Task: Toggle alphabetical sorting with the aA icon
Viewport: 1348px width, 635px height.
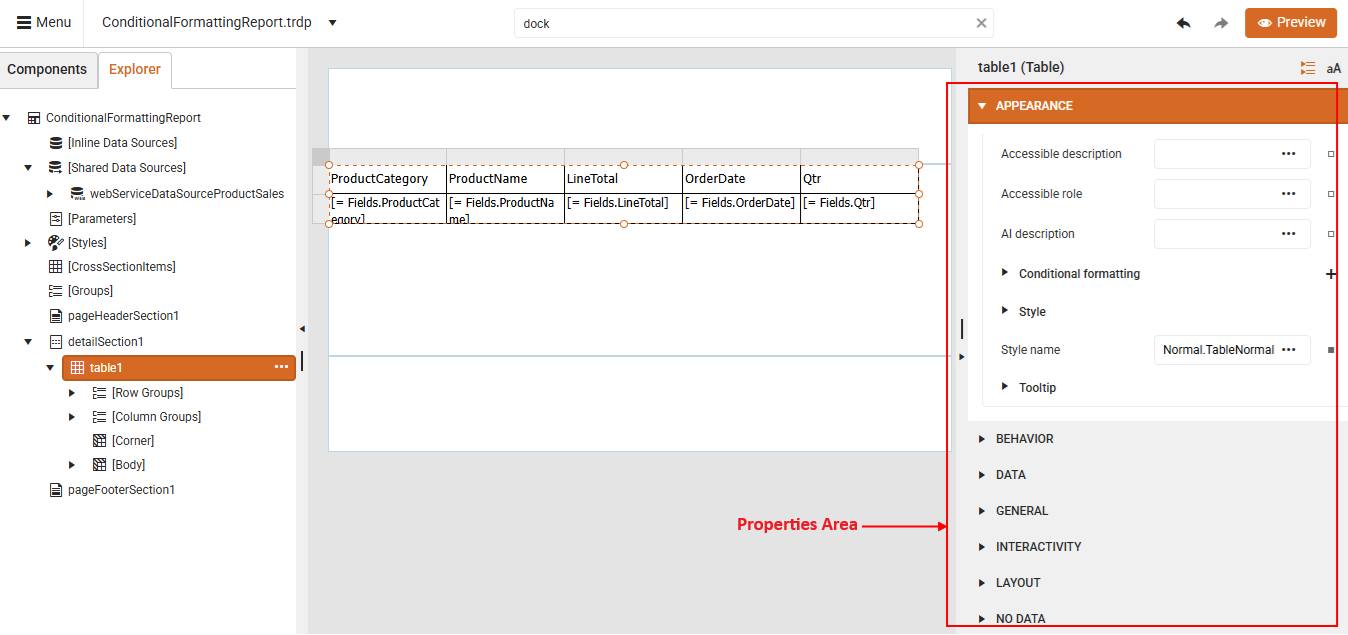Action: coord(1333,67)
